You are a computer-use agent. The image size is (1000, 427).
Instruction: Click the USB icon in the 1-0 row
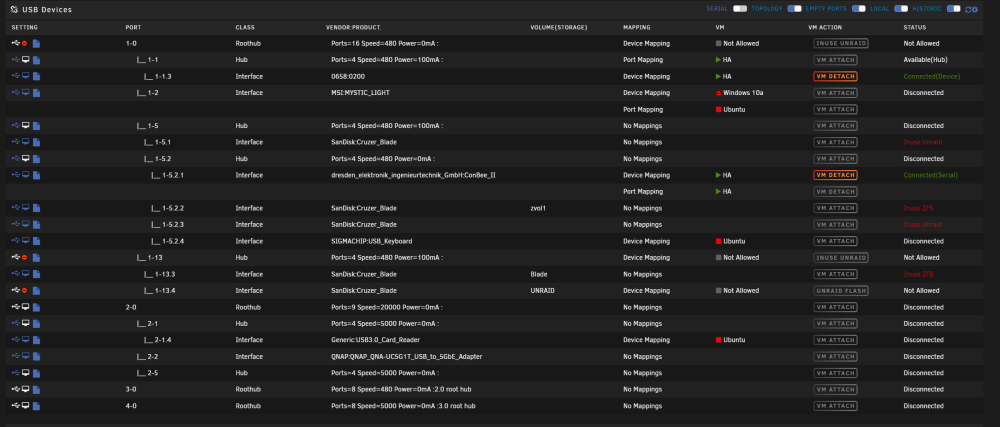15,43
